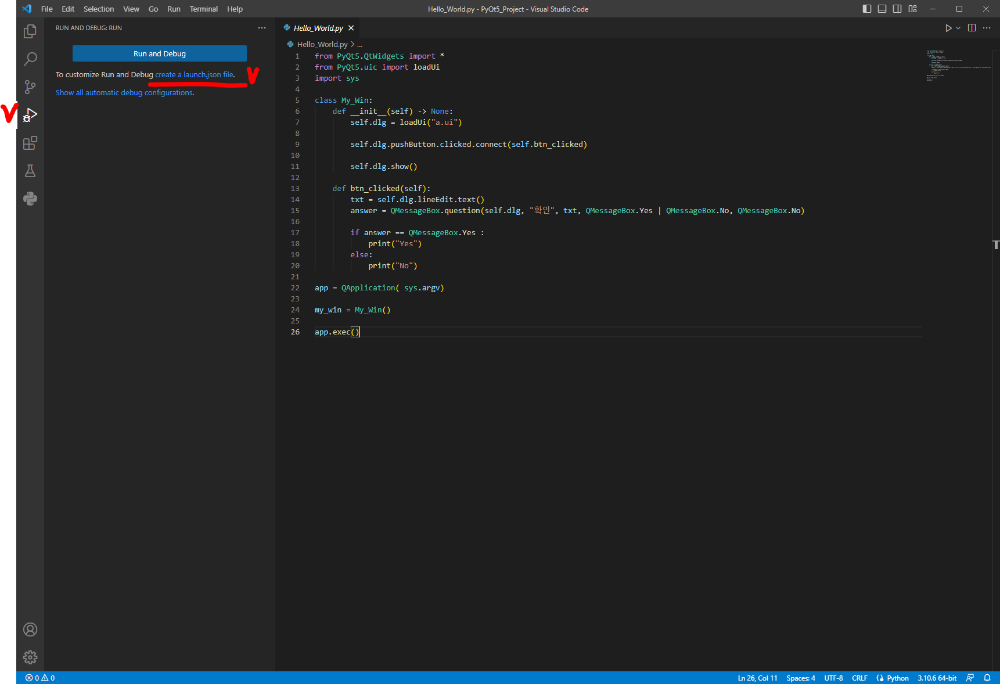1000x684 pixels.
Task: Click 'self.dlg.show()' on line 11
Action: click(383, 166)
